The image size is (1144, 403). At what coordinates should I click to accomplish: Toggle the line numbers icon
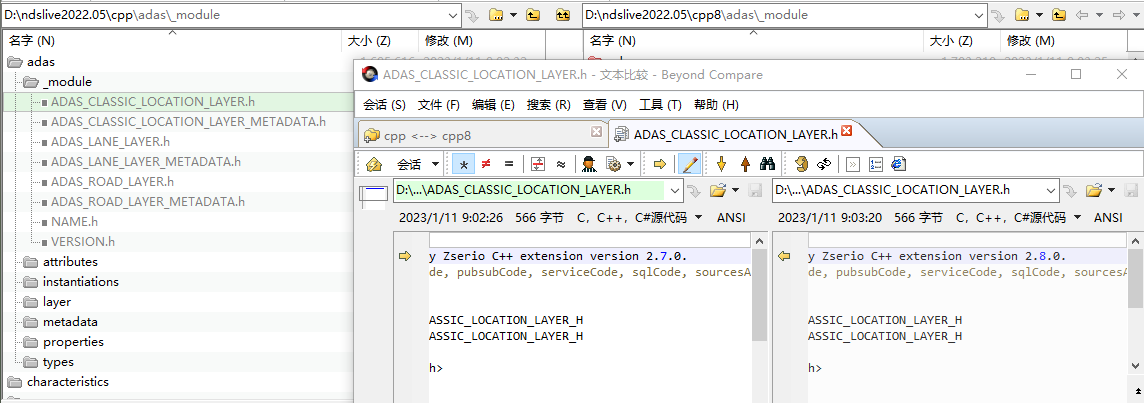tap(876, 164)
